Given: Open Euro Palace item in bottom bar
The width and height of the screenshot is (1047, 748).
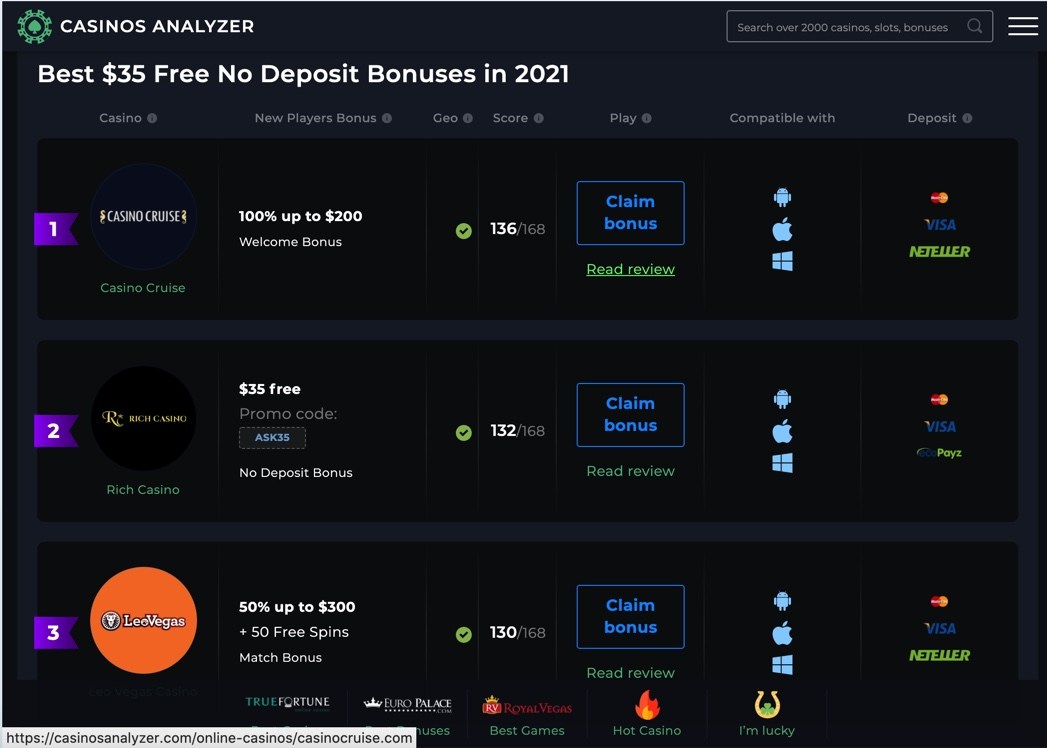Looking at the screenshot, I should click(x=407, y=704).
